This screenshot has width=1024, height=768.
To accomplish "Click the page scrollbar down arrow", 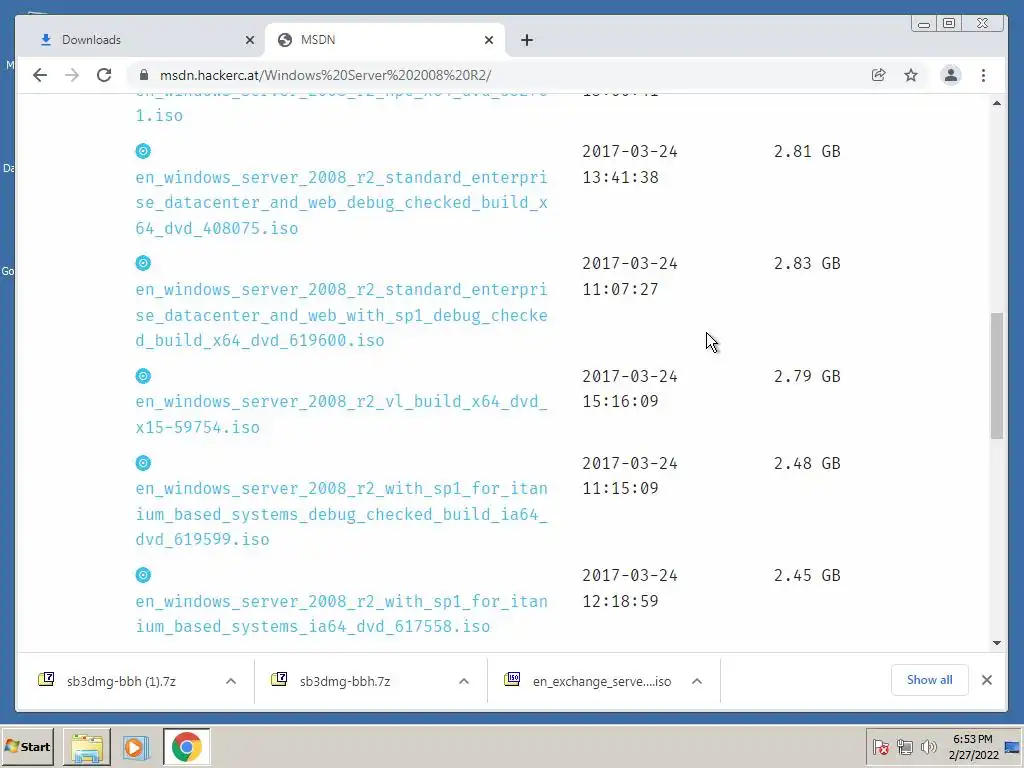I will (x=997, y=643).
